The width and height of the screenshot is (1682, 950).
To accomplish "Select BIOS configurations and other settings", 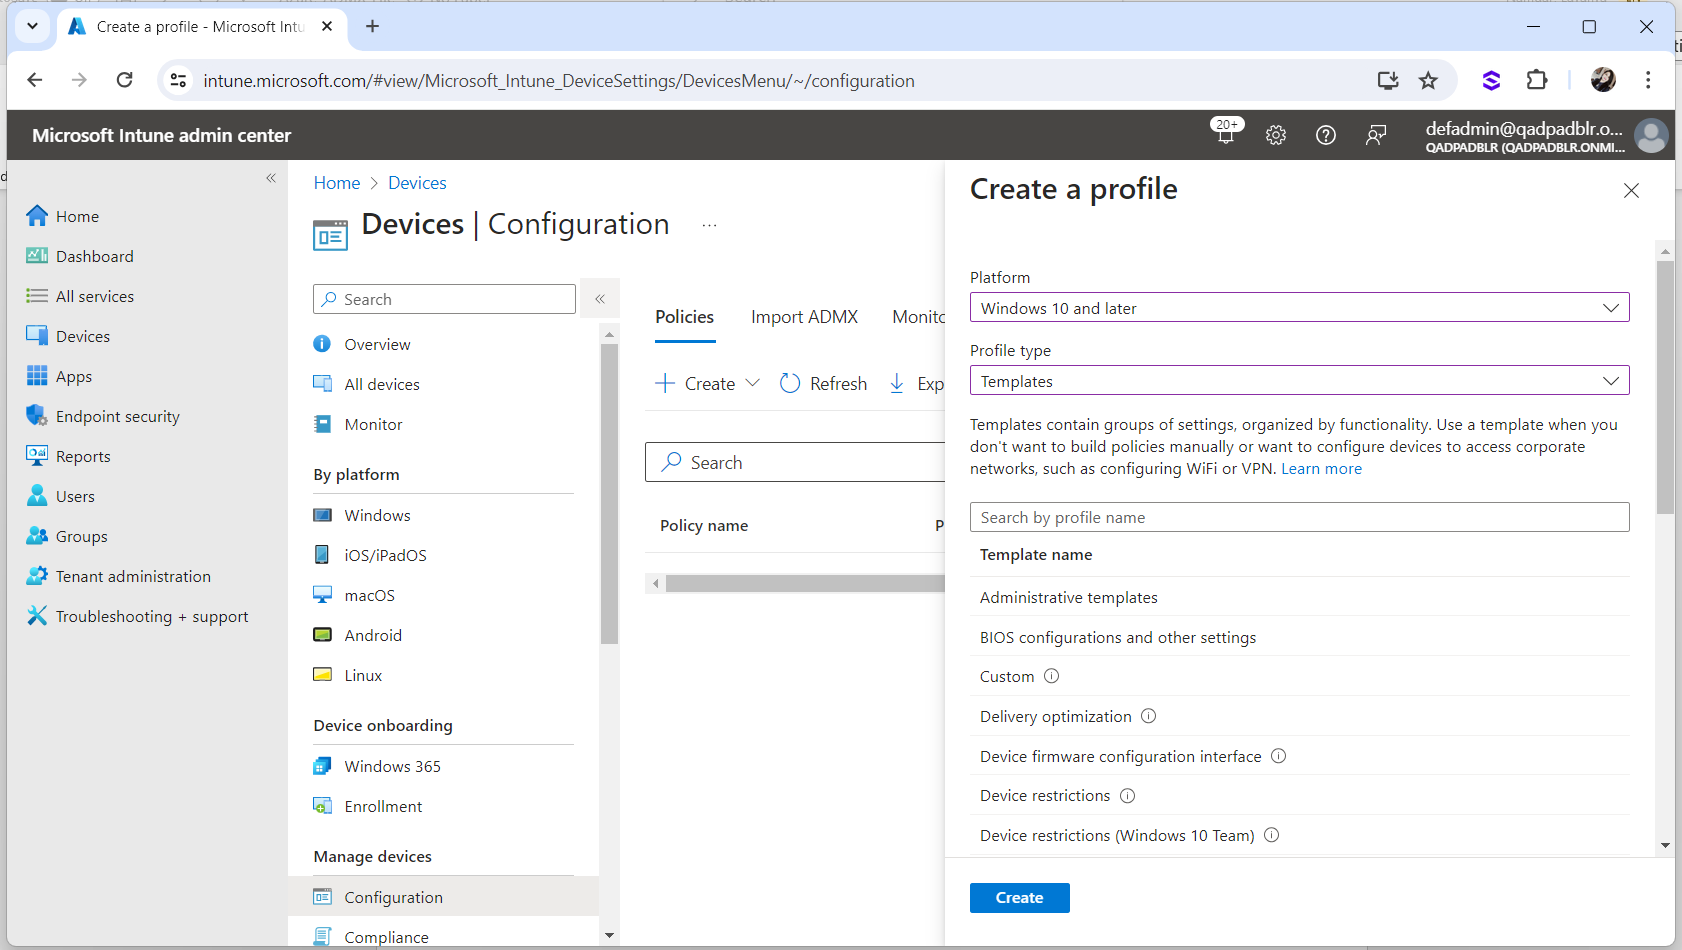I will 1299,637.
